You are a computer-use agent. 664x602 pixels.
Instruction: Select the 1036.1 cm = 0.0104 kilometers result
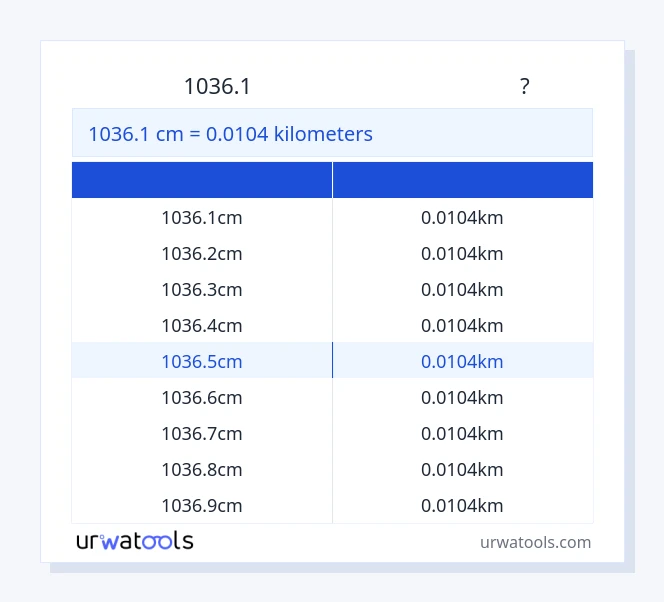pos(231,133)
